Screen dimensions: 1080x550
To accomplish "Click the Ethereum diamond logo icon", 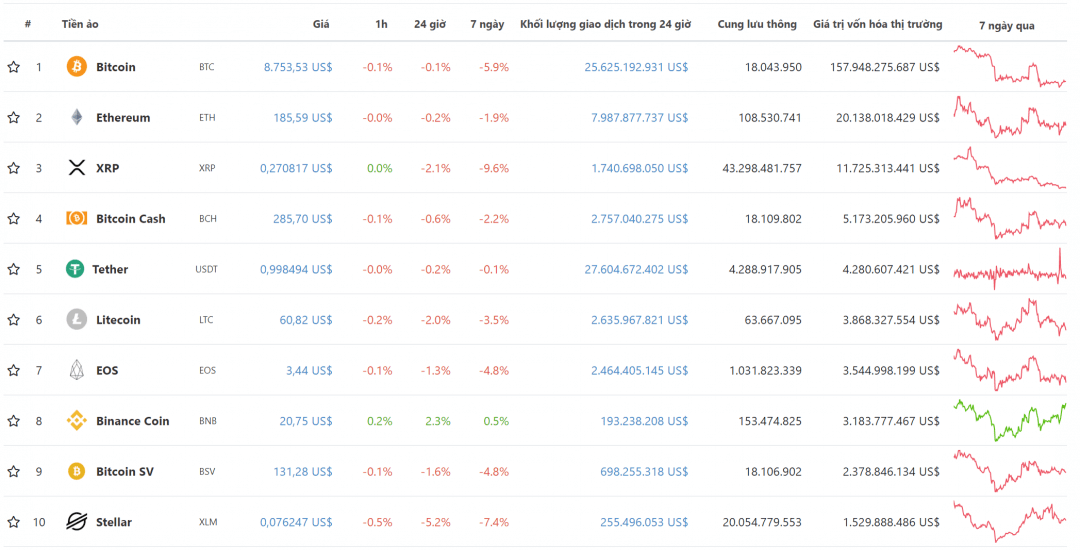I will point(76,117).
